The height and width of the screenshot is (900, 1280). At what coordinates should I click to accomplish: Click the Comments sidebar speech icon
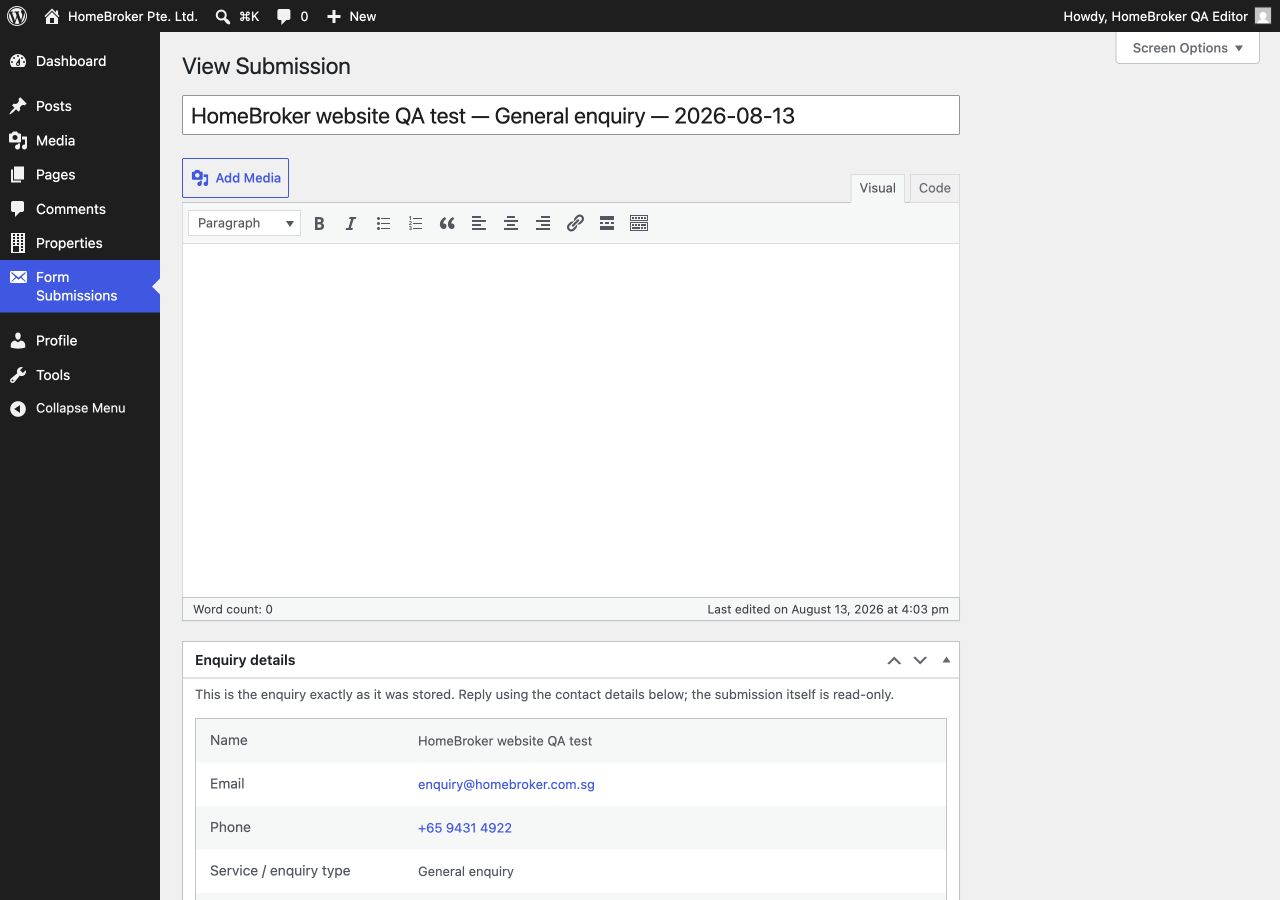point(18,209)
